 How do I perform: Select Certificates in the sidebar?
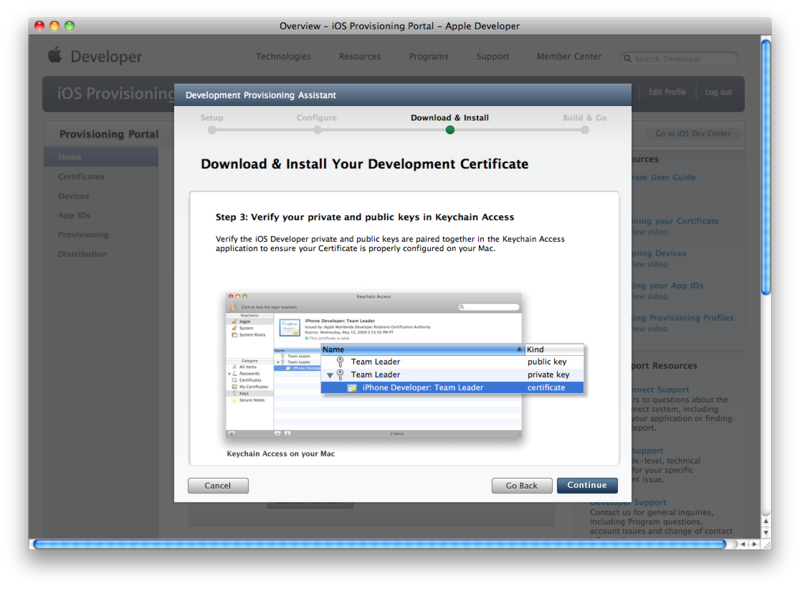pos(81,177)
